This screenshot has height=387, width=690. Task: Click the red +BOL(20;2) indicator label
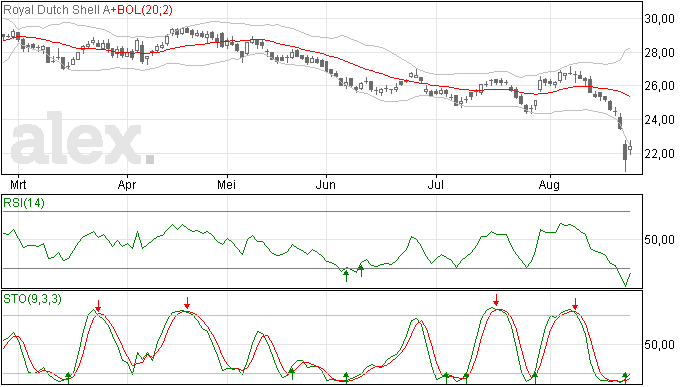pos(141,10)
